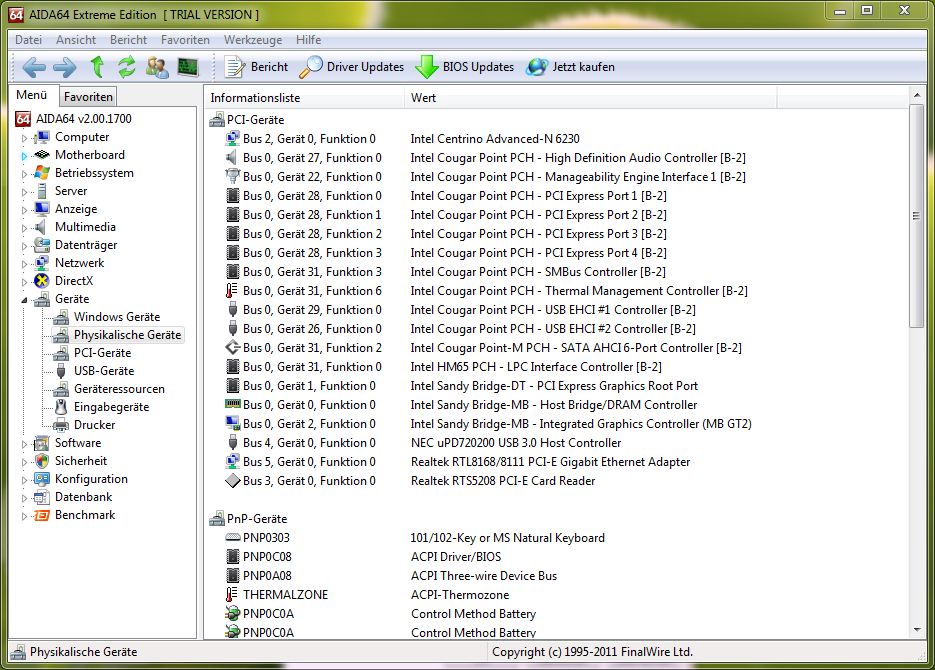The height and width of the screenshot is (670, 935).
Task: Click the Netzwerk icon in tree
Action: coord(42,263)
